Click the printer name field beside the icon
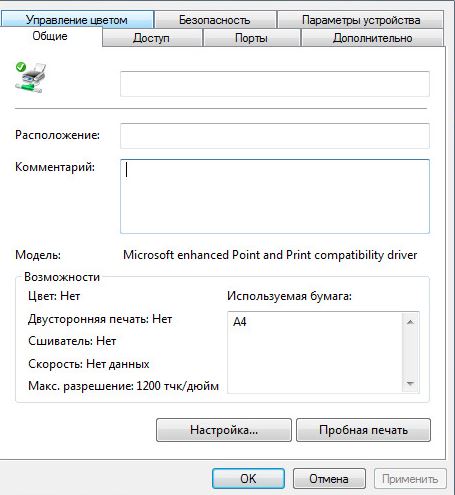 [x=275, y=84]
